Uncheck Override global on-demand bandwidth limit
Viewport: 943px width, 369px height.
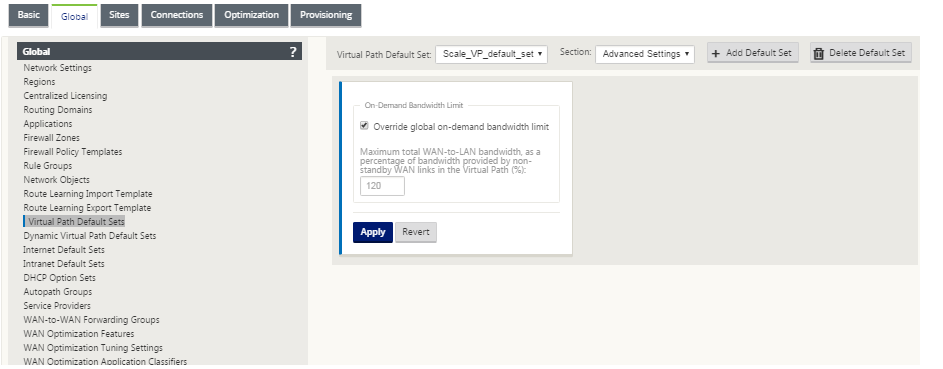coord(364,126)
